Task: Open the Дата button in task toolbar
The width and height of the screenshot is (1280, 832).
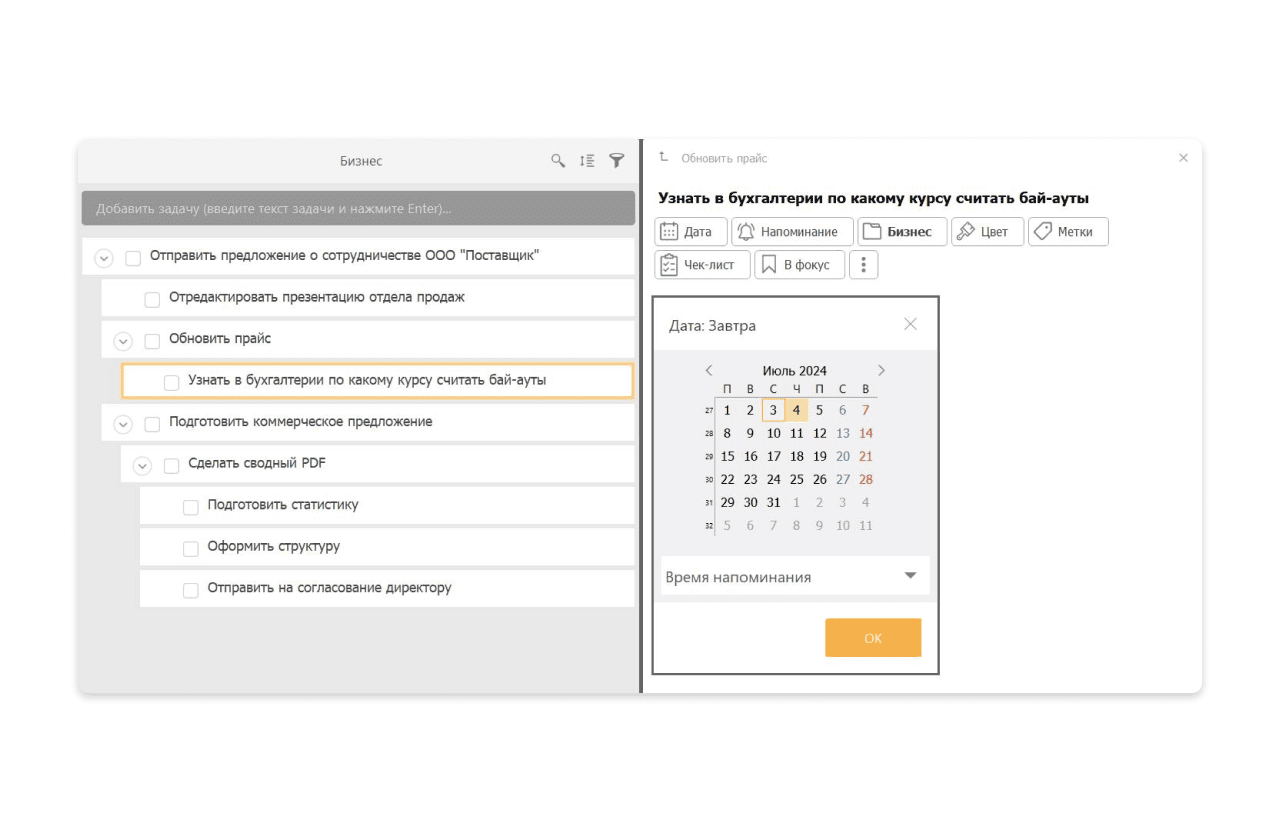Action: [x=690, y=232]
